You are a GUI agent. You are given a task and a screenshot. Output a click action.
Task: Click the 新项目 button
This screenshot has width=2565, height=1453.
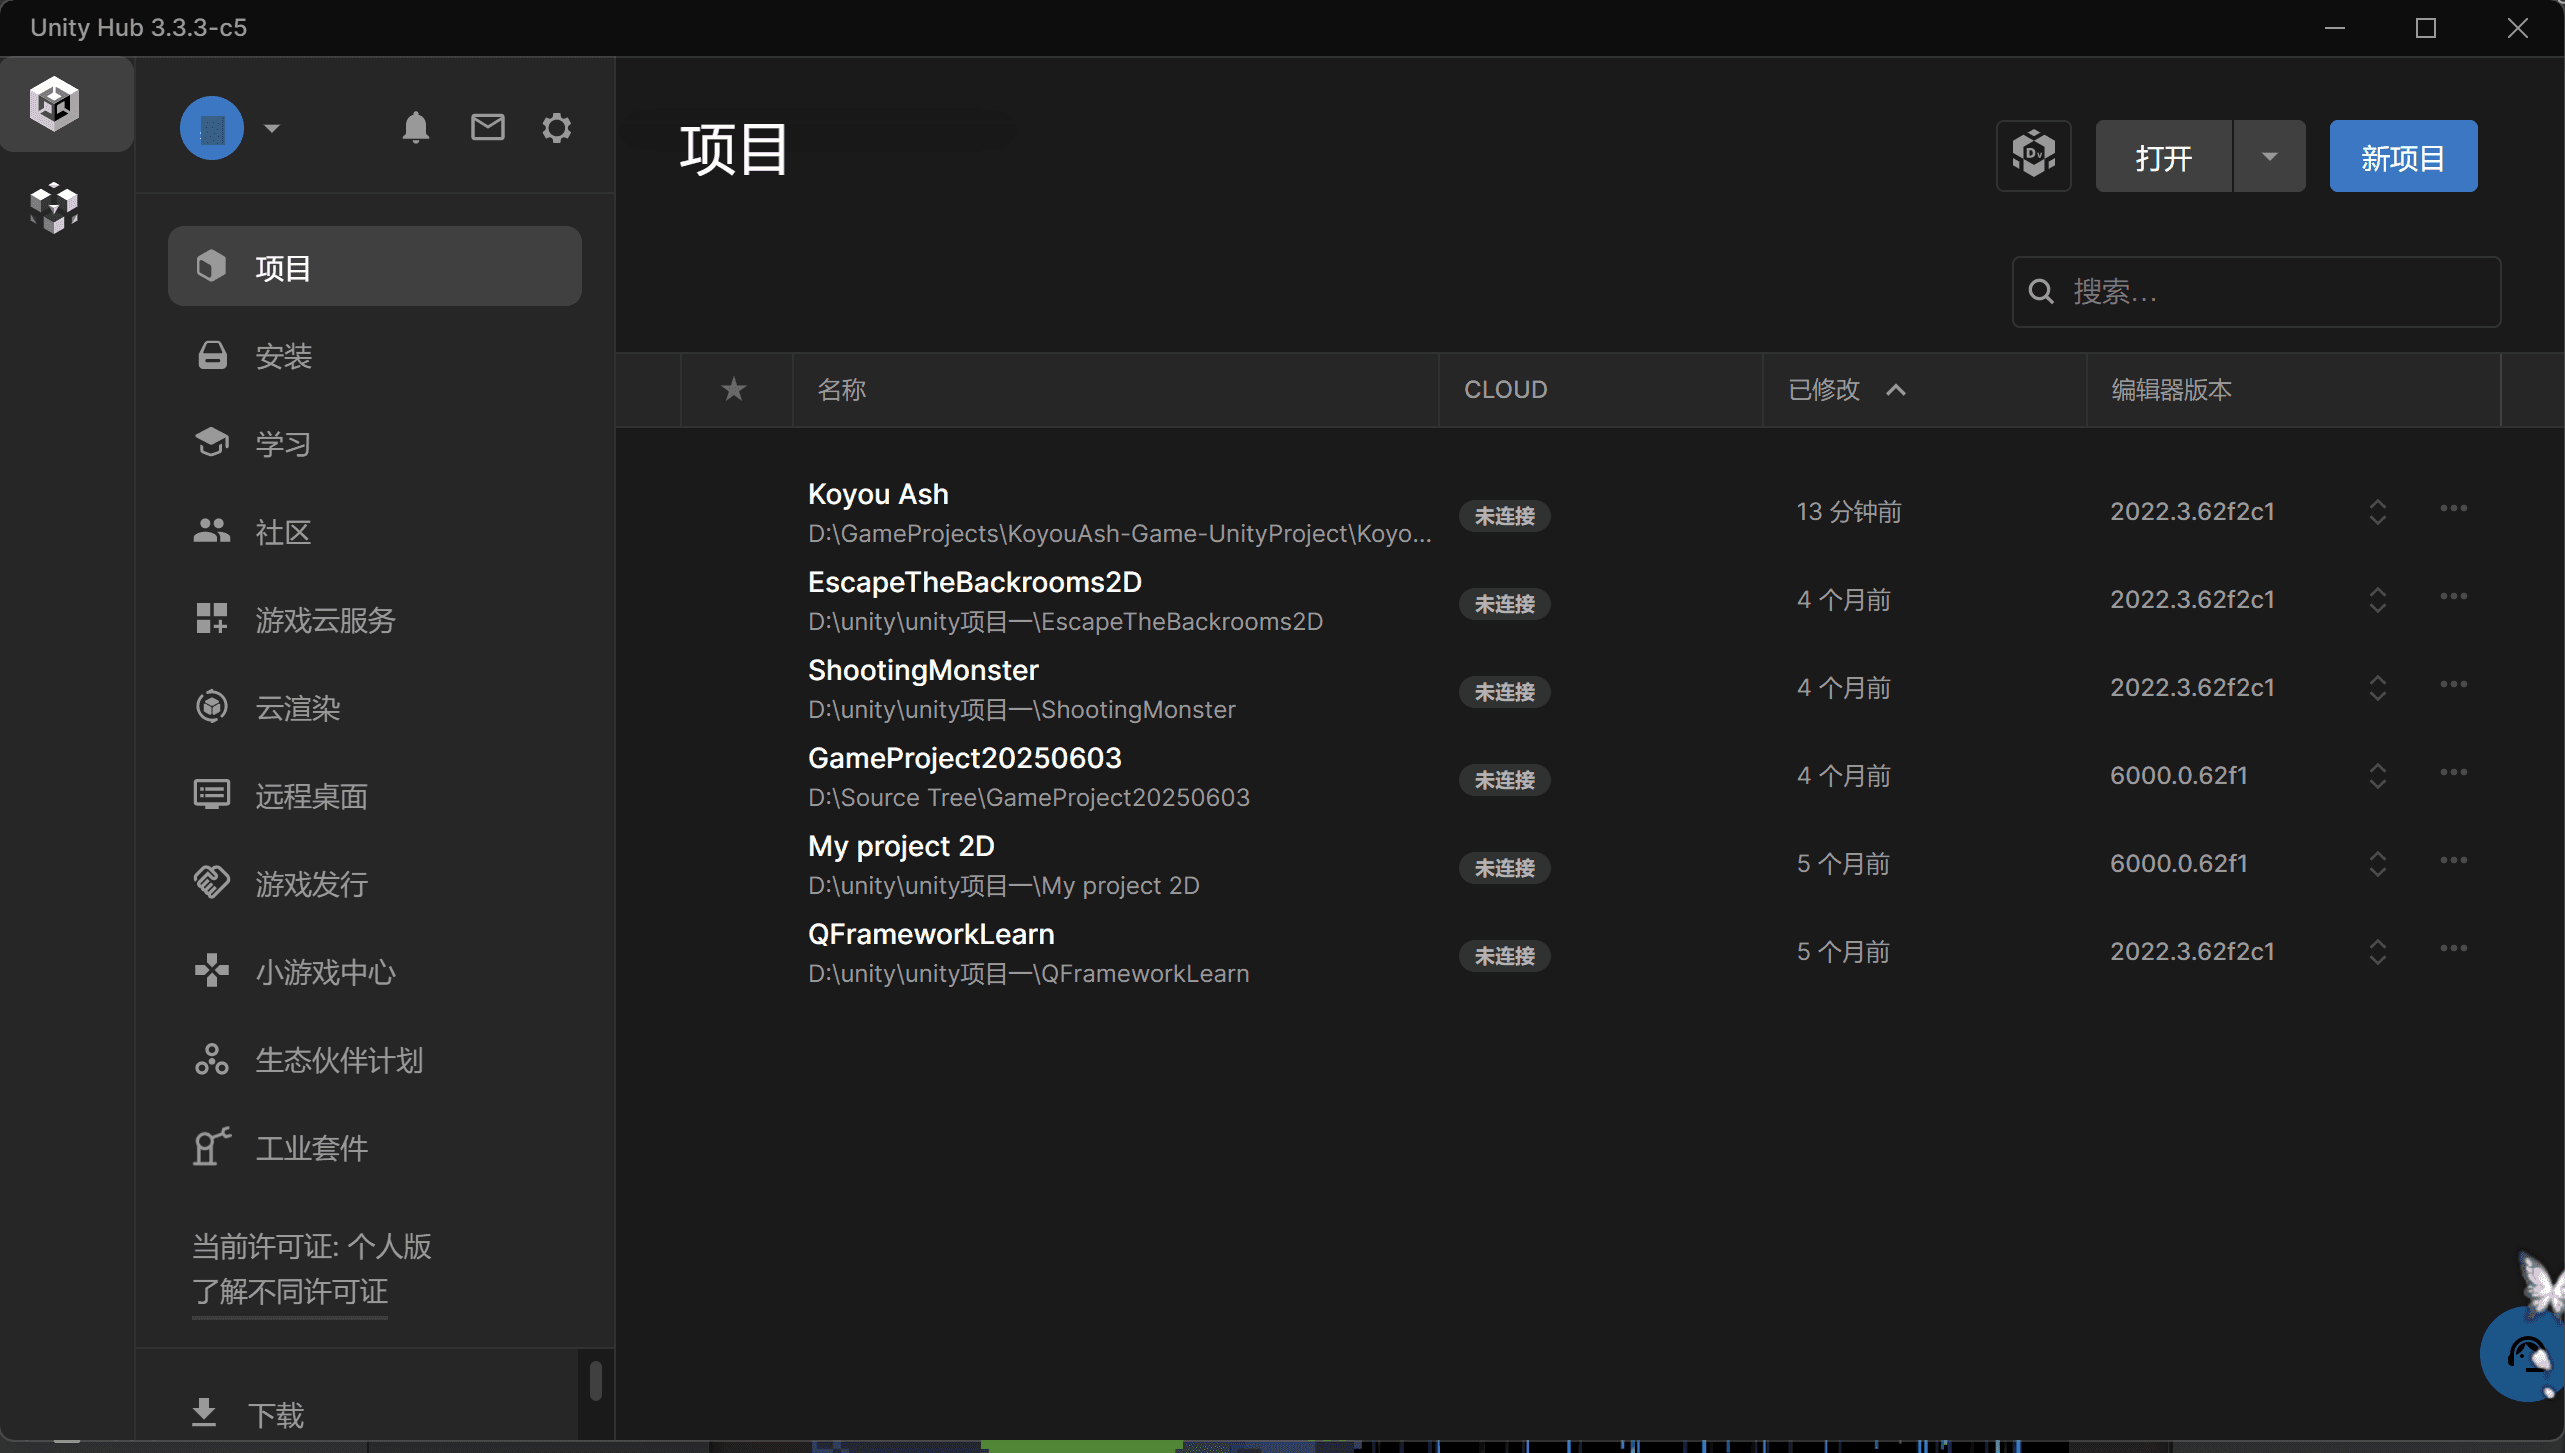(2404, 156)
